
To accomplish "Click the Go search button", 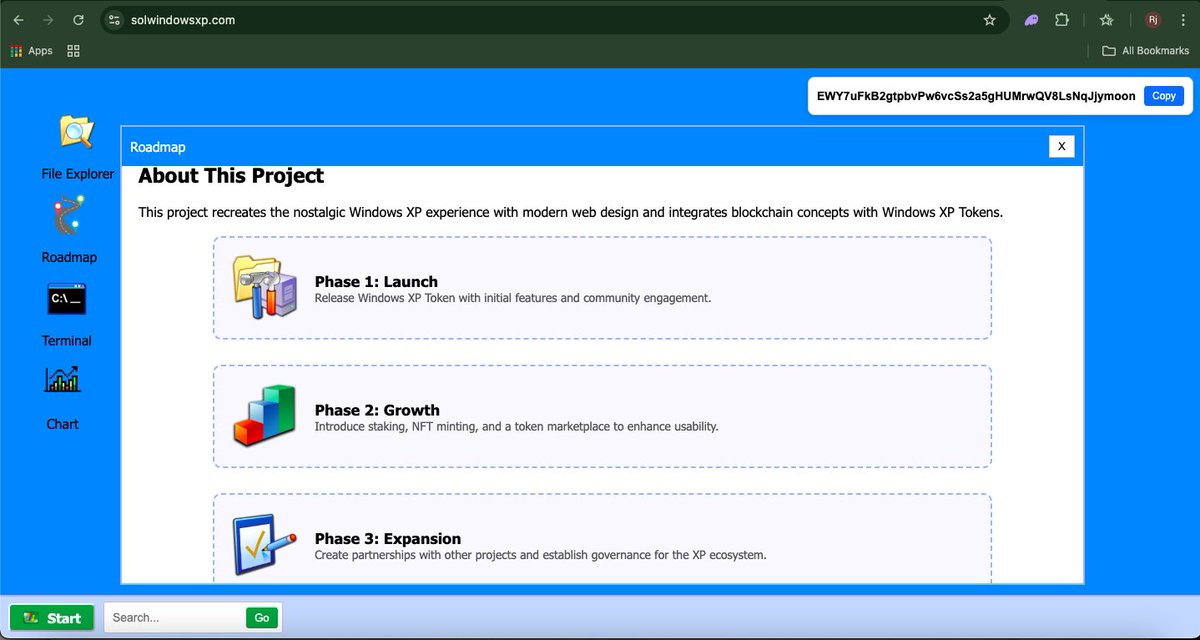I will pos(262,618).
